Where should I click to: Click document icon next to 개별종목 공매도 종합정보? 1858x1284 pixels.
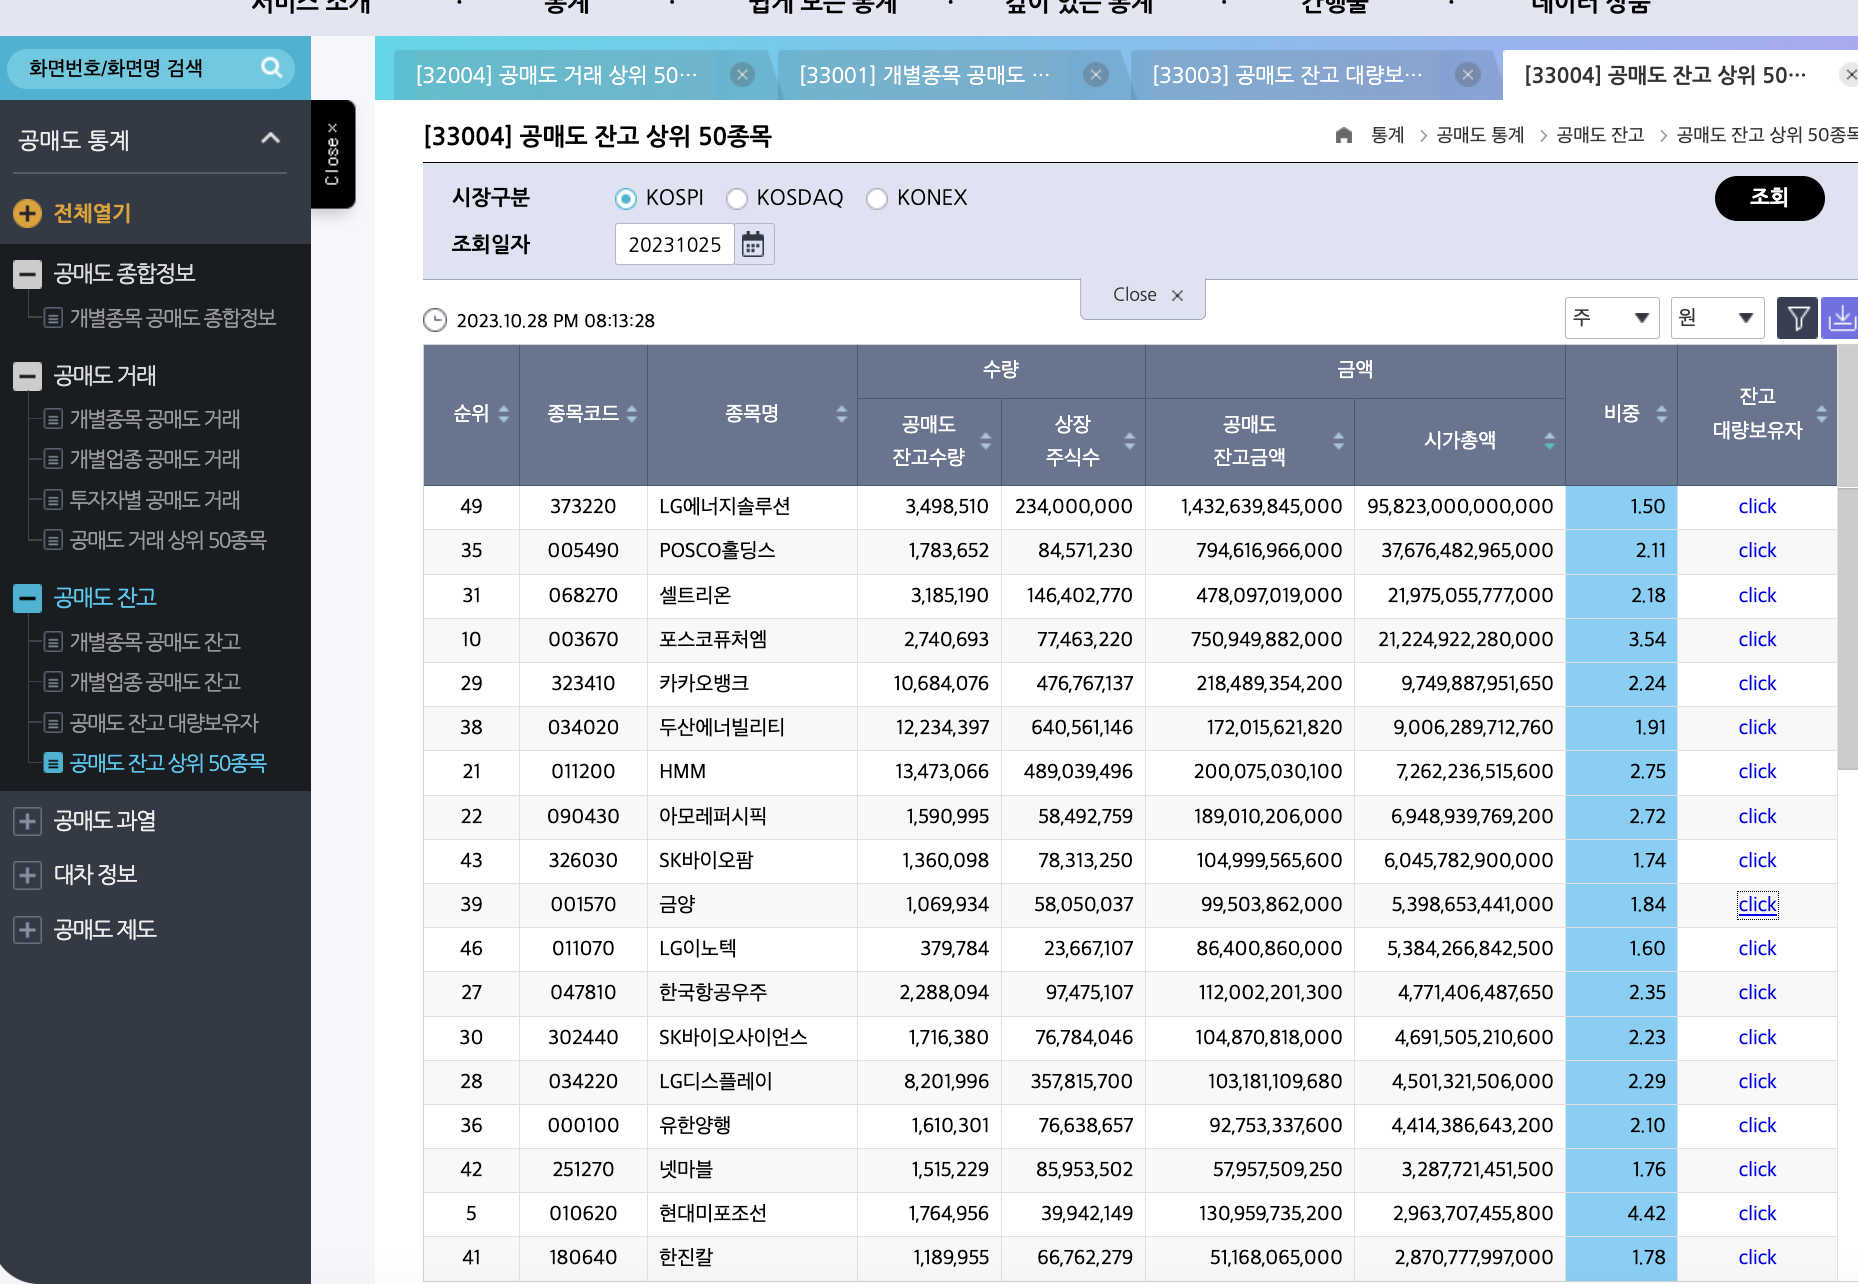[53, 318]
